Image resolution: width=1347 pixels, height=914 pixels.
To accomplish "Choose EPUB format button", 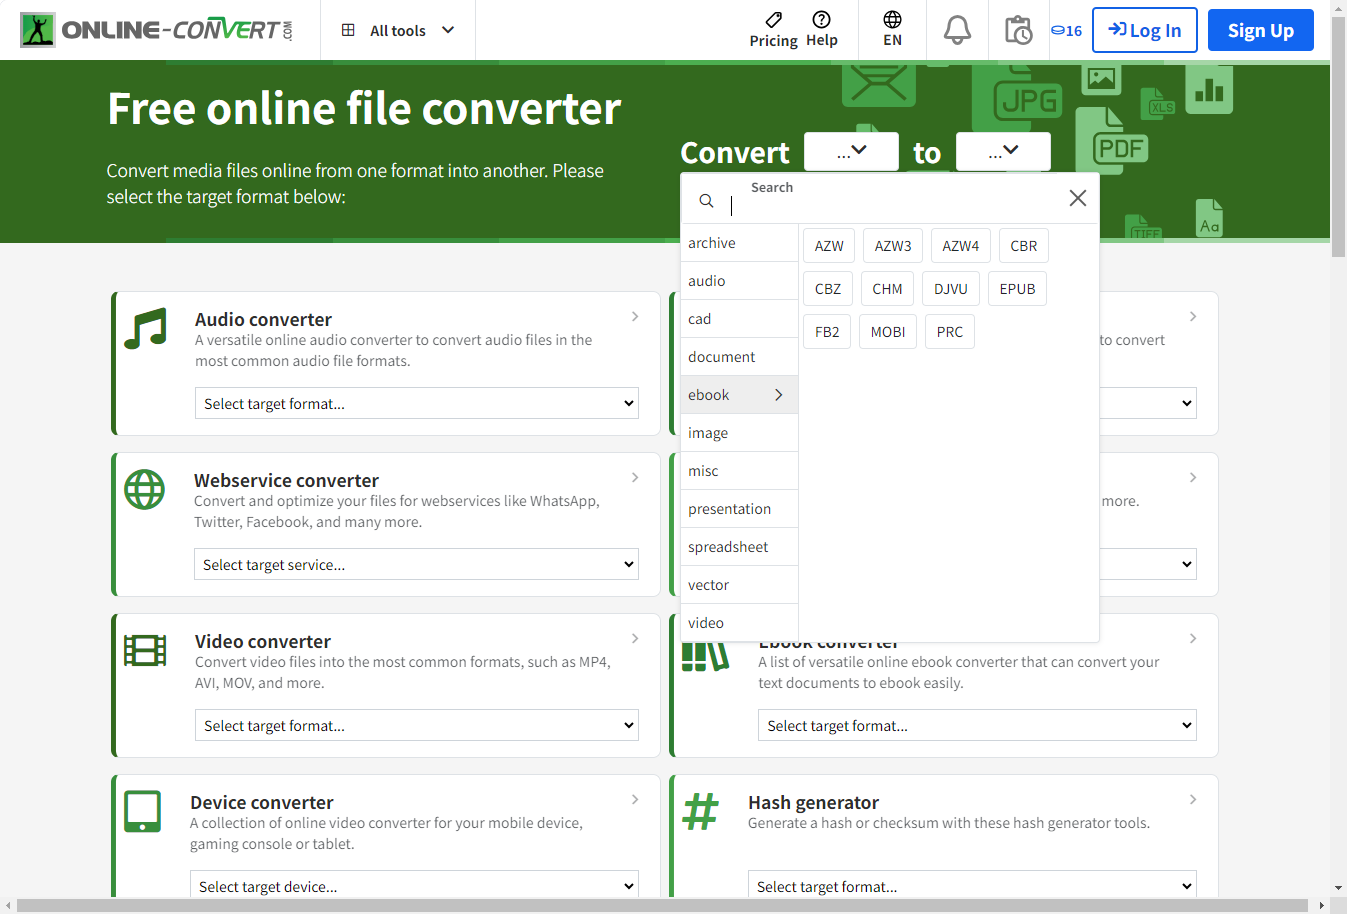I will pos(1017,289).
